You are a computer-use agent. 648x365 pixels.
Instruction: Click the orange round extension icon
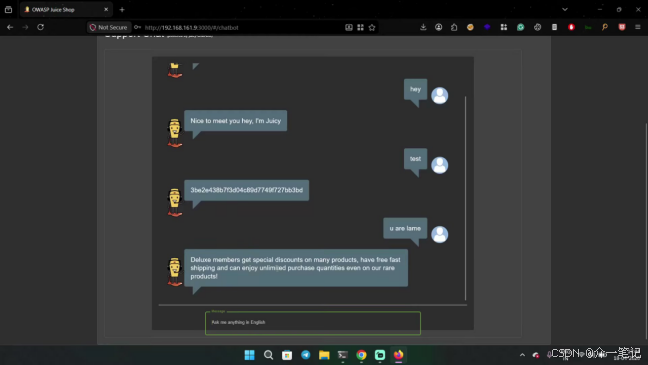470,27
